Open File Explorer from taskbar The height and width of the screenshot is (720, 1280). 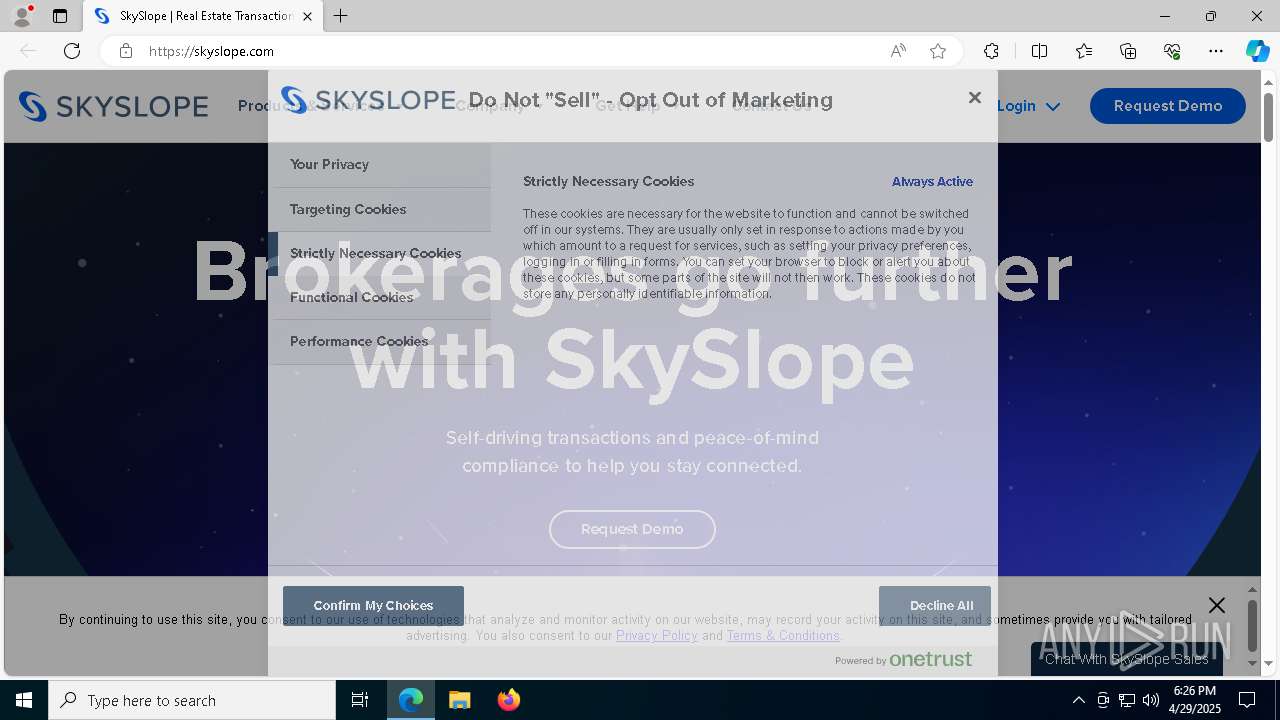coord(459,700)
